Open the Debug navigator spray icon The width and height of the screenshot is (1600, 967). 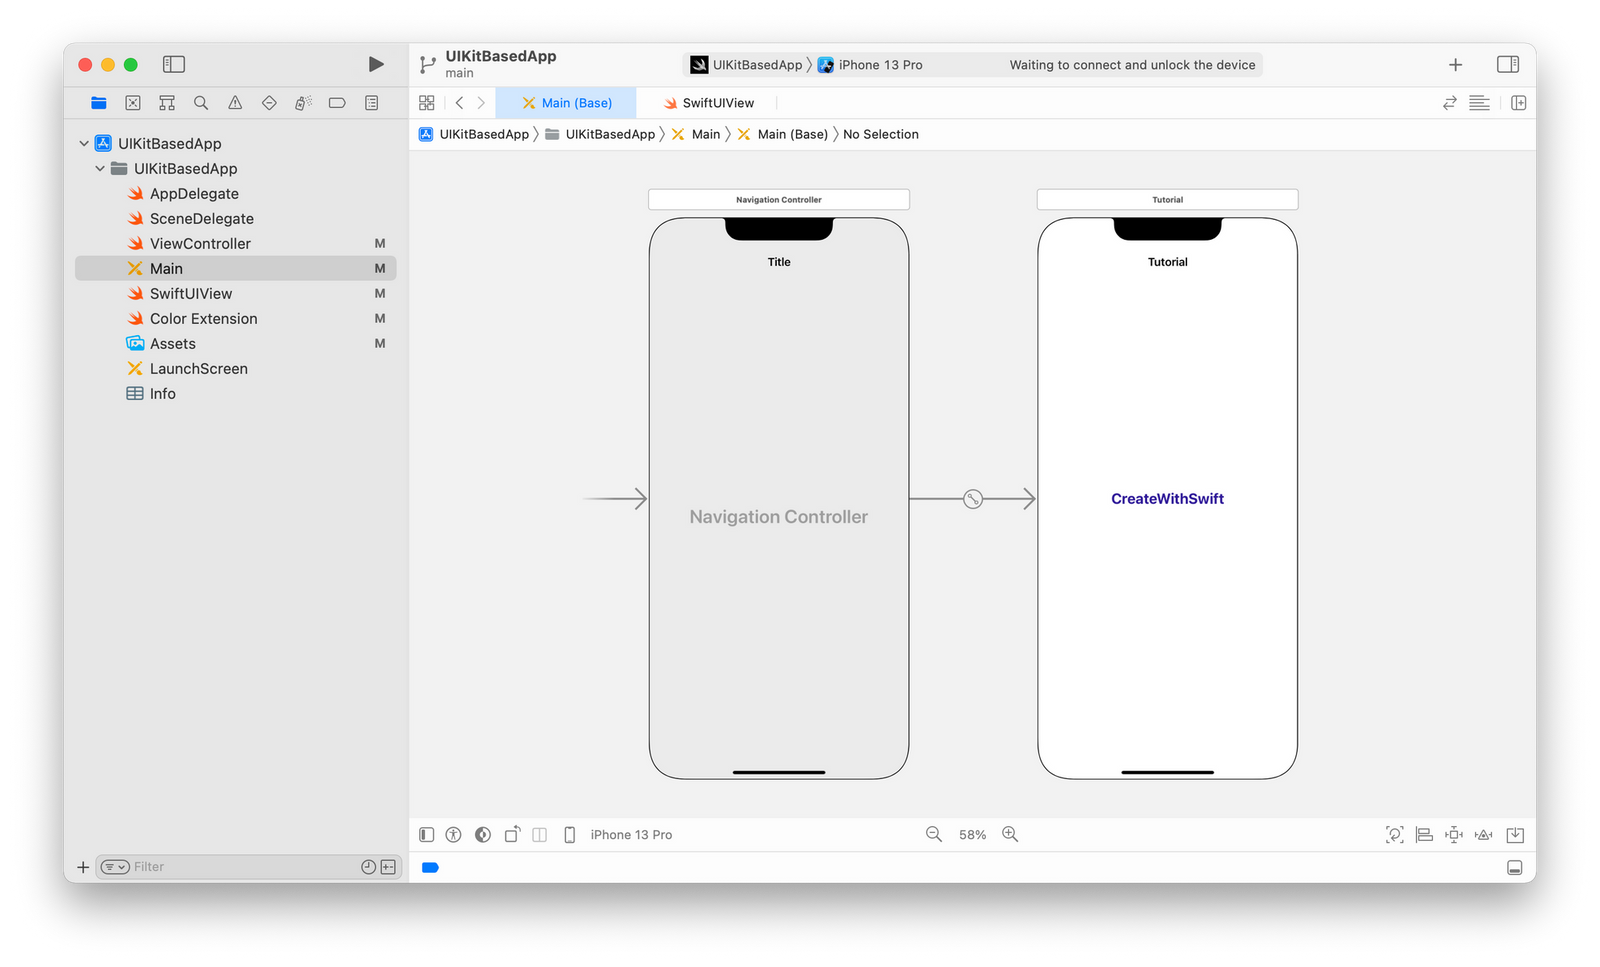[302, 102]
